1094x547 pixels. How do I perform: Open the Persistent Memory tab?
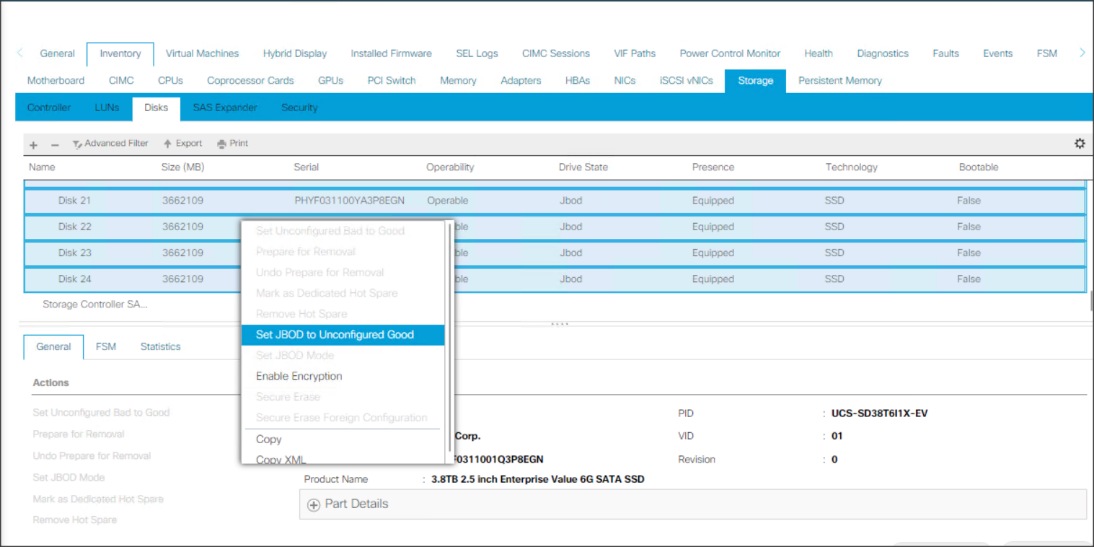[x=839, y=80]
